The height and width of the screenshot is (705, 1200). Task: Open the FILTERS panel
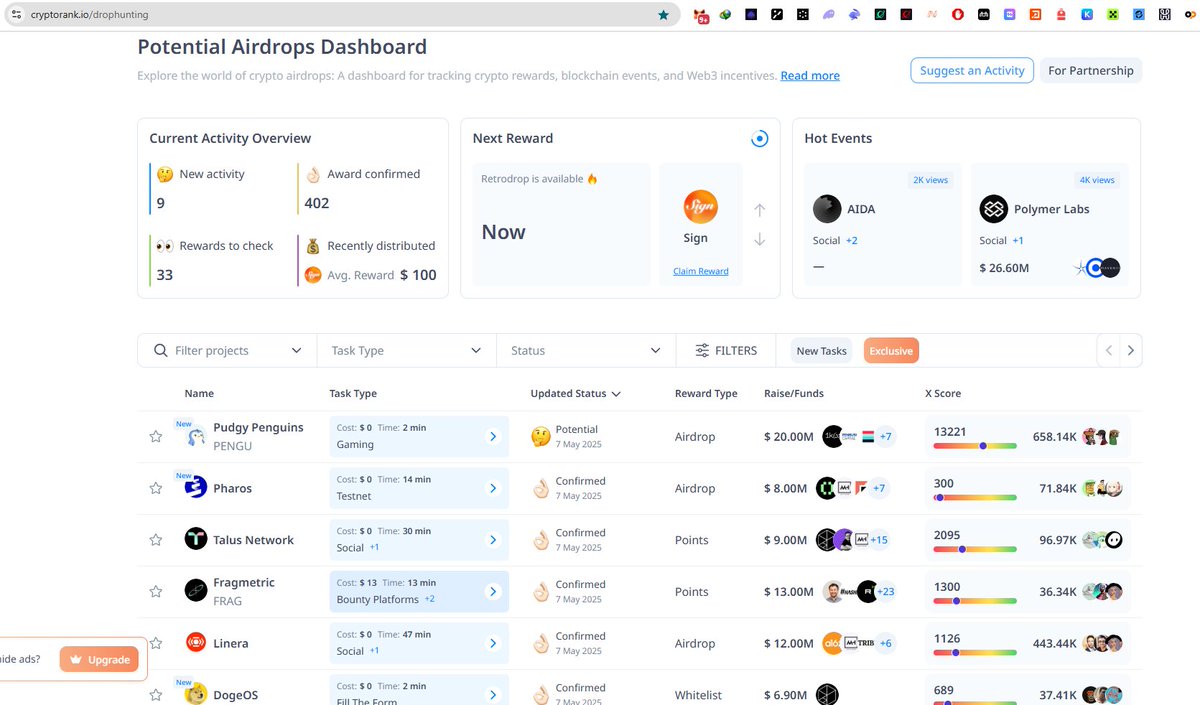727,351
